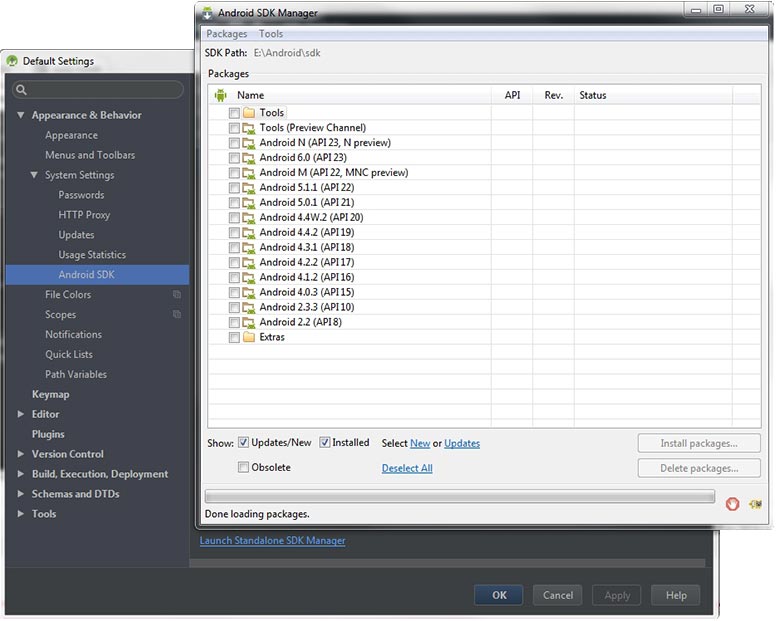776x621 pixels.
Task: Click the package icon beside Tools (Preview Channel)
Action: [x=248, y=128]
